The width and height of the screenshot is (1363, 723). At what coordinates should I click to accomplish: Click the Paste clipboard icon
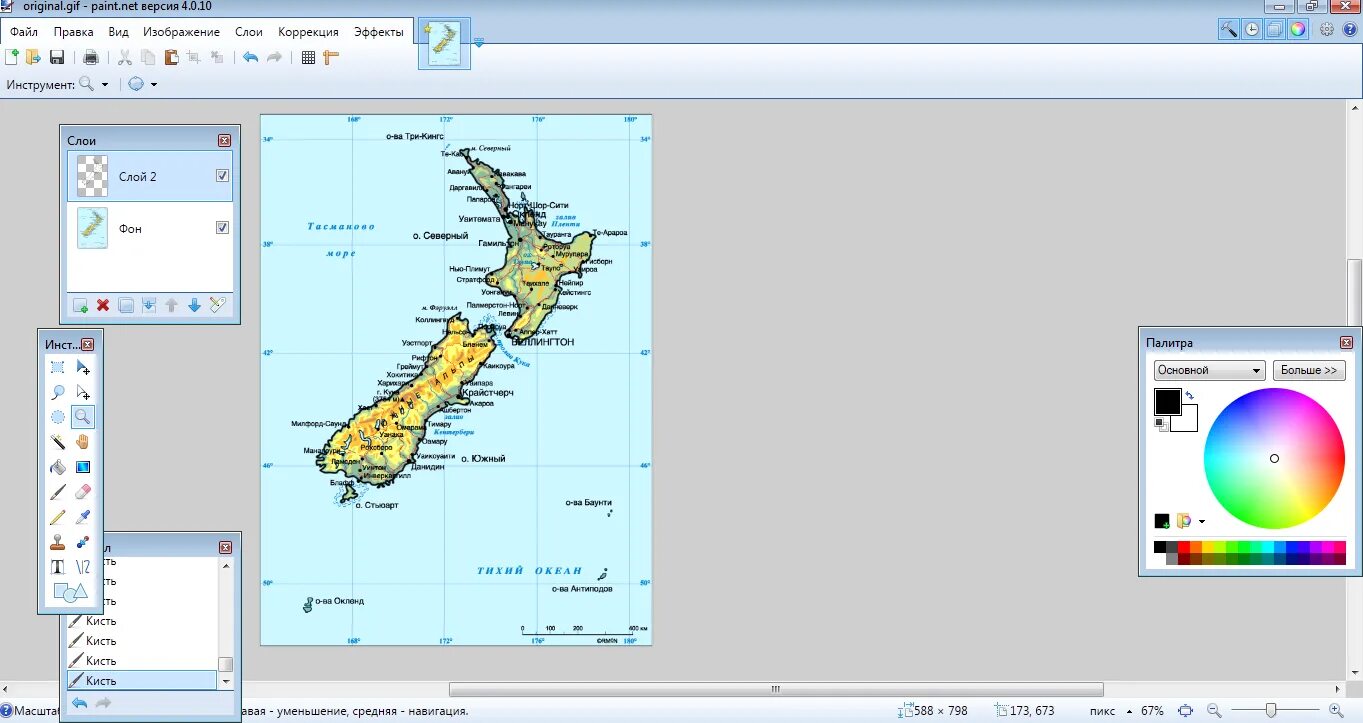click(x=171, y=57)
